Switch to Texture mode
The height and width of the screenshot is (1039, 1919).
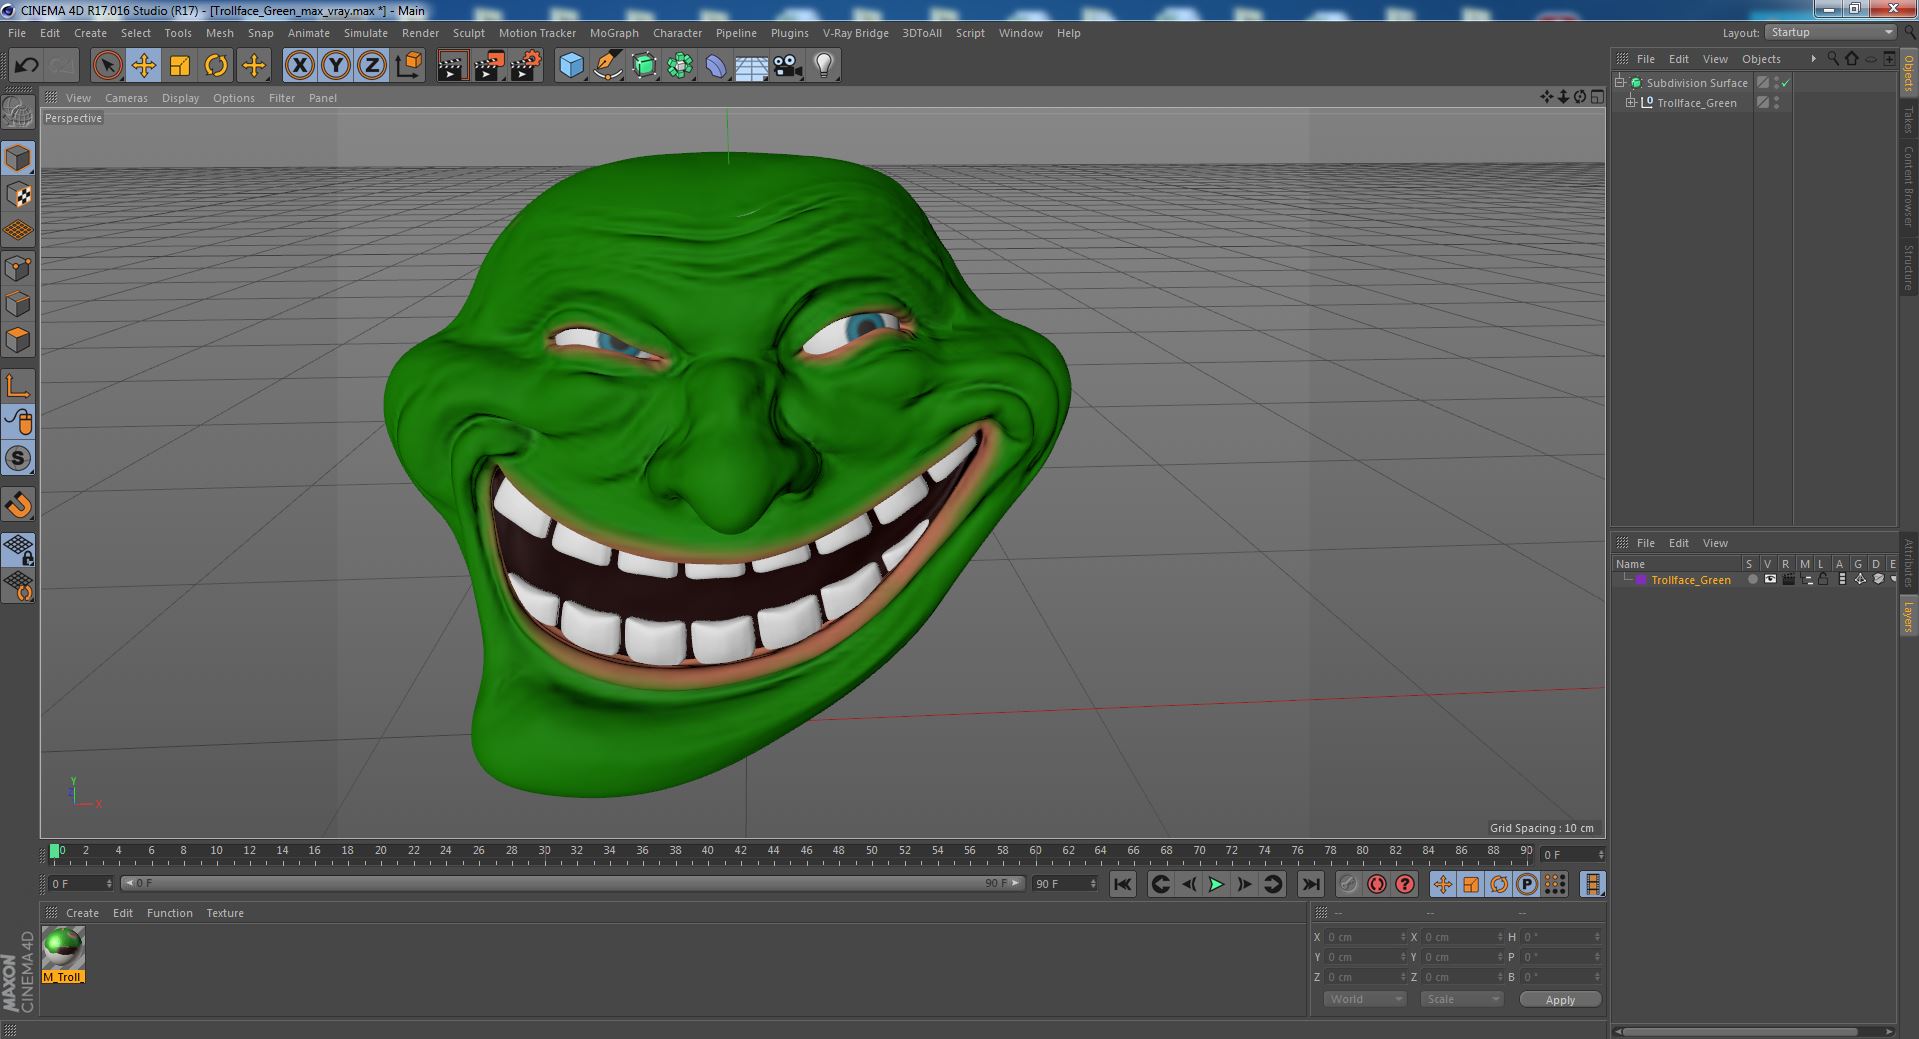click(x=18, y=195)
